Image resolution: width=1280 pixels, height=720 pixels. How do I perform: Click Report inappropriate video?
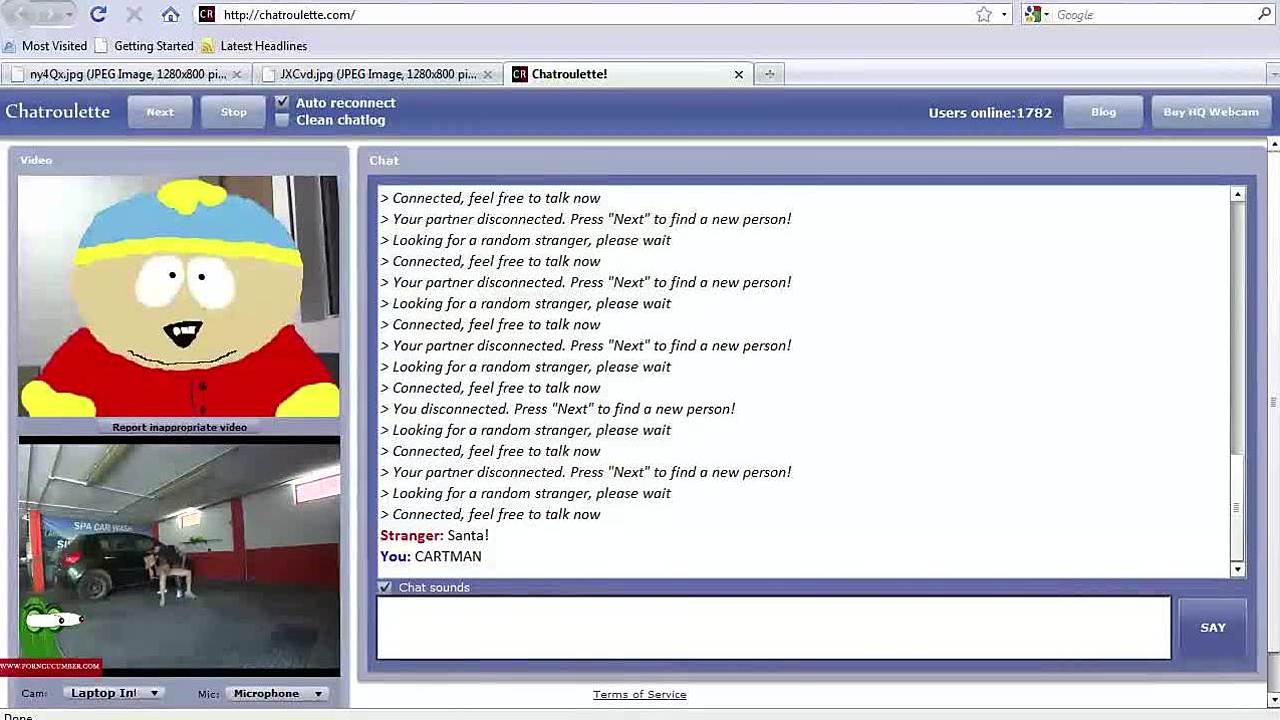coord(179,427)
